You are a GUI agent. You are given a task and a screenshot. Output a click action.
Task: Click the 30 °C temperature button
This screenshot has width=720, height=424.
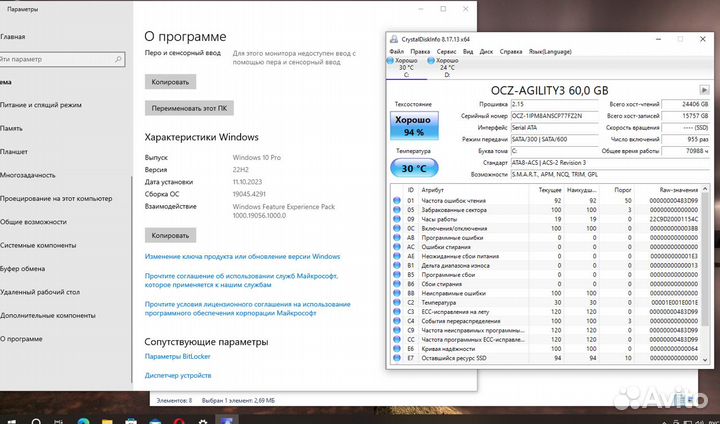point(414,168)
